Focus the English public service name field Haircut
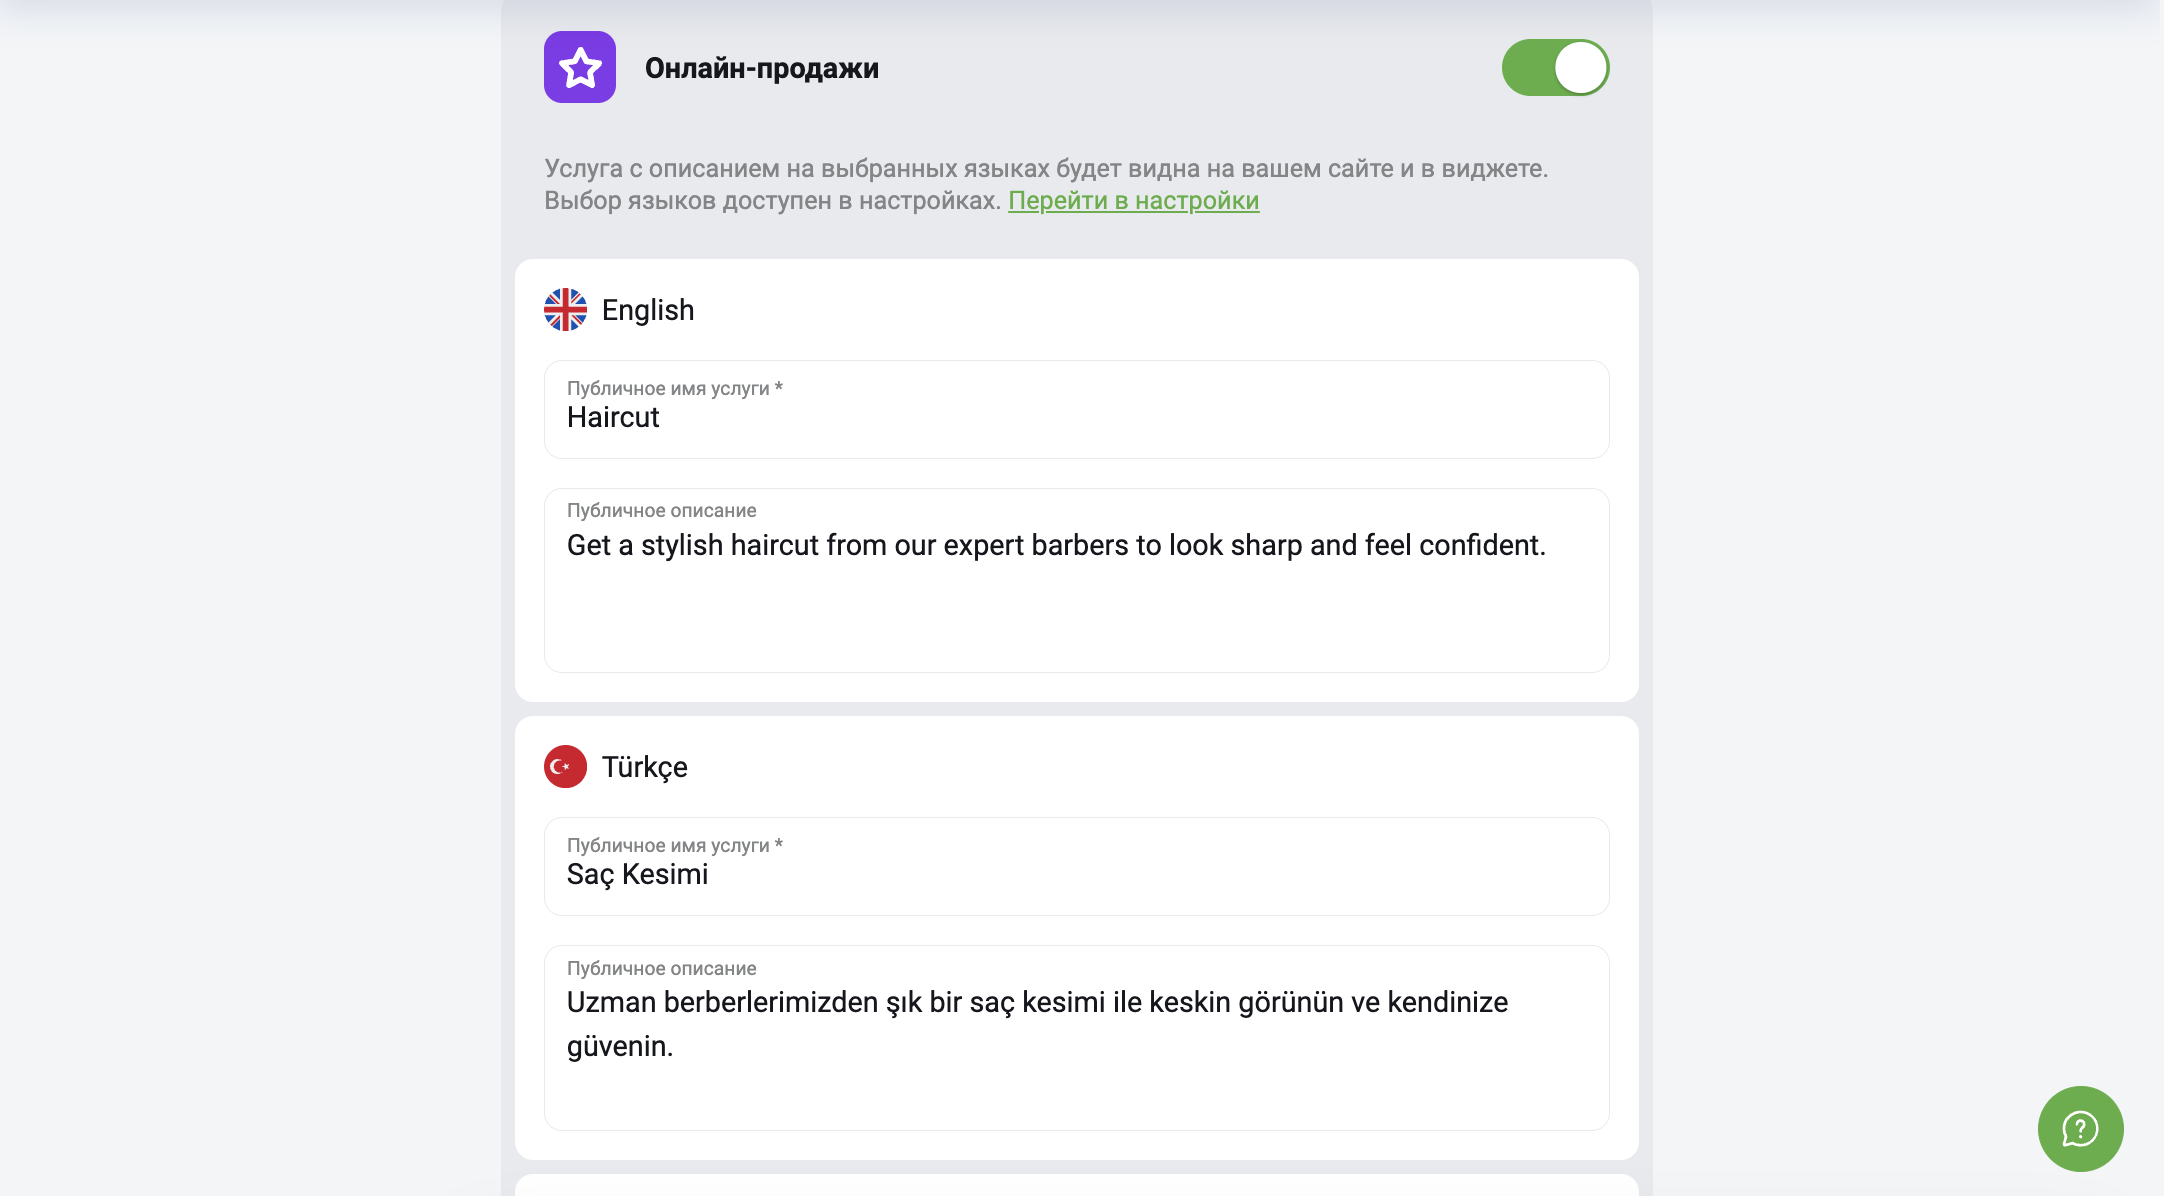 coord(1076,410)
